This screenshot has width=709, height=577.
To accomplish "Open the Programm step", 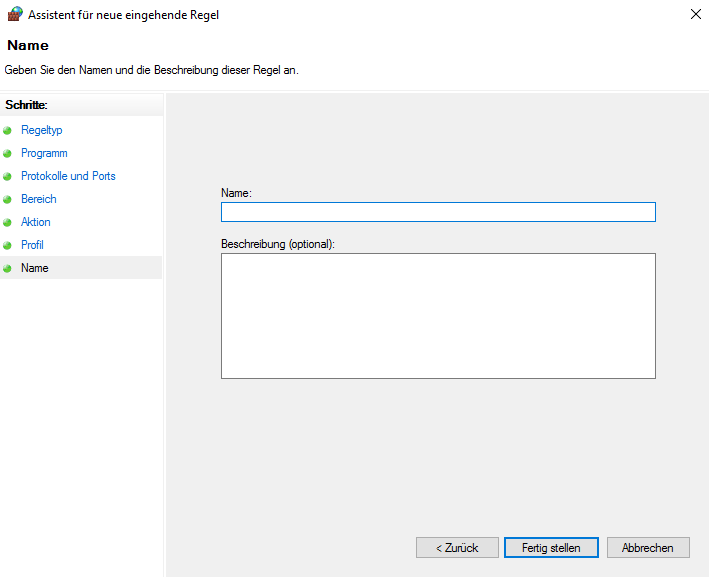I will pyautogui.click(x=44, y=153).
